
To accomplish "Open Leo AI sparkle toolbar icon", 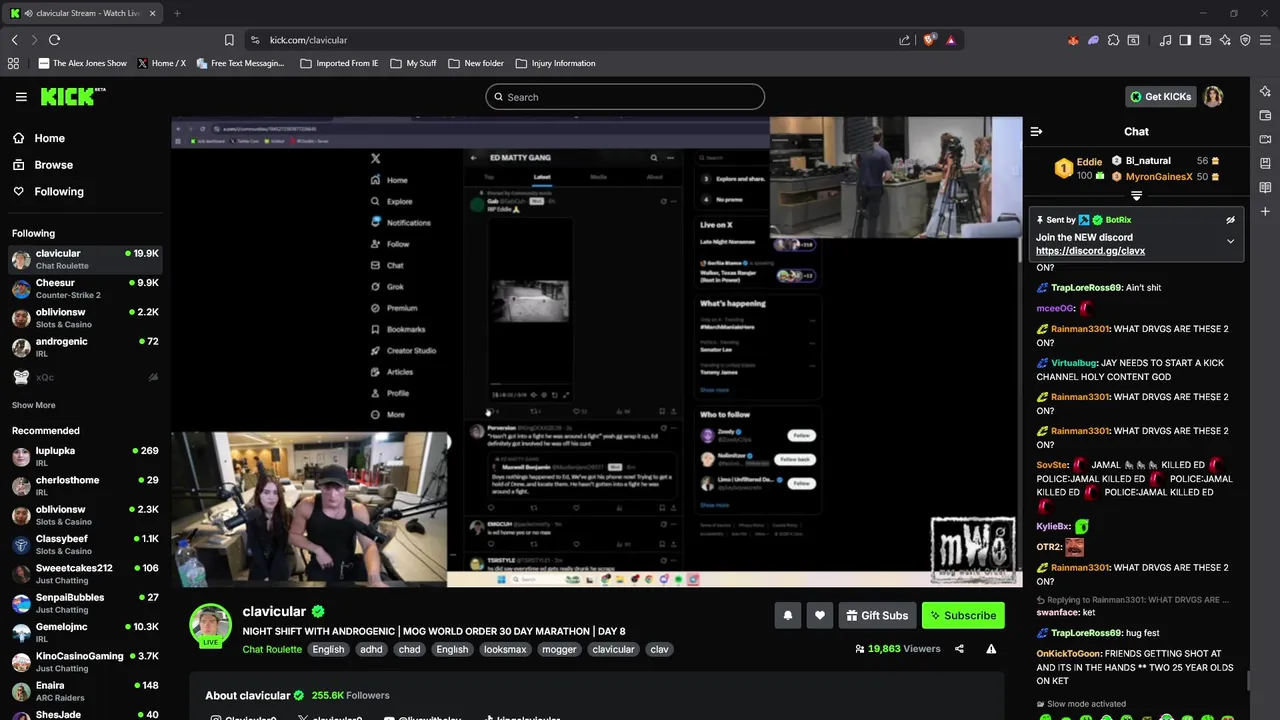I will click(1225, 40).
